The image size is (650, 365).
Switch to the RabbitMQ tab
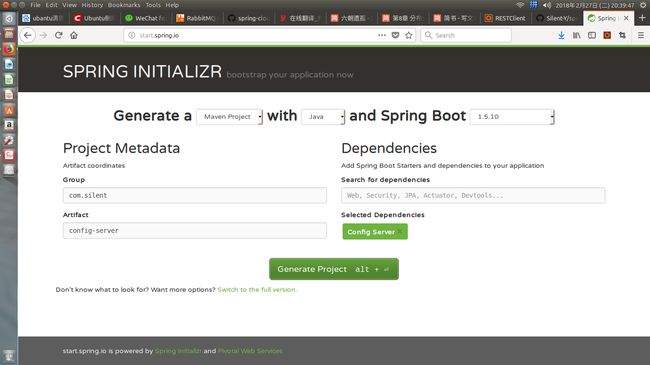point(197,18)
